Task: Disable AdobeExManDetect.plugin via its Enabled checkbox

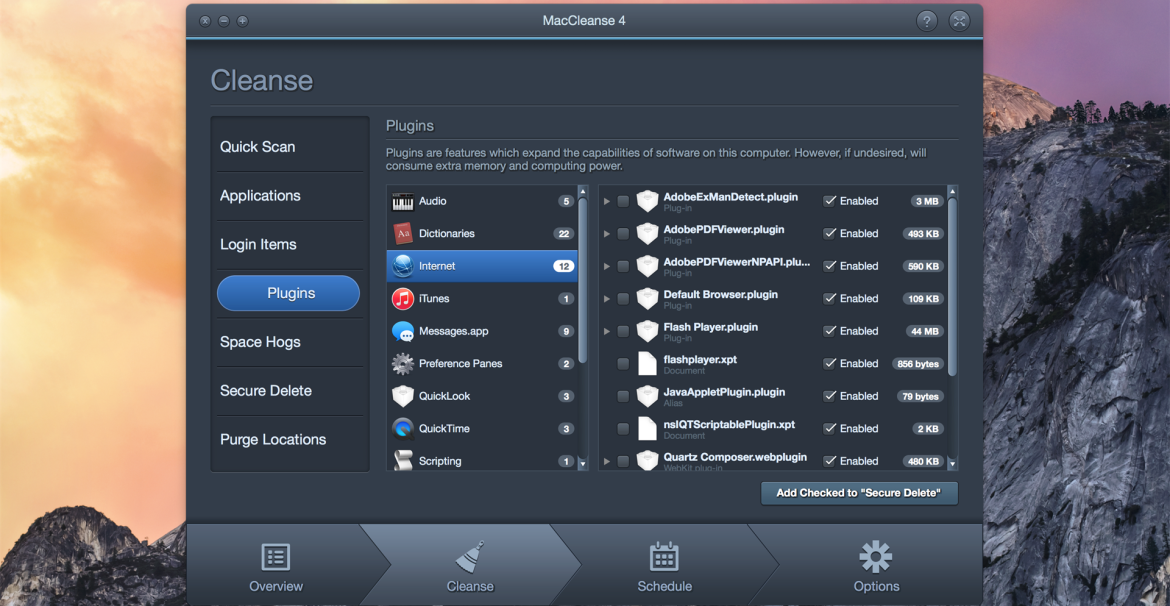Action: pos(829,202)
